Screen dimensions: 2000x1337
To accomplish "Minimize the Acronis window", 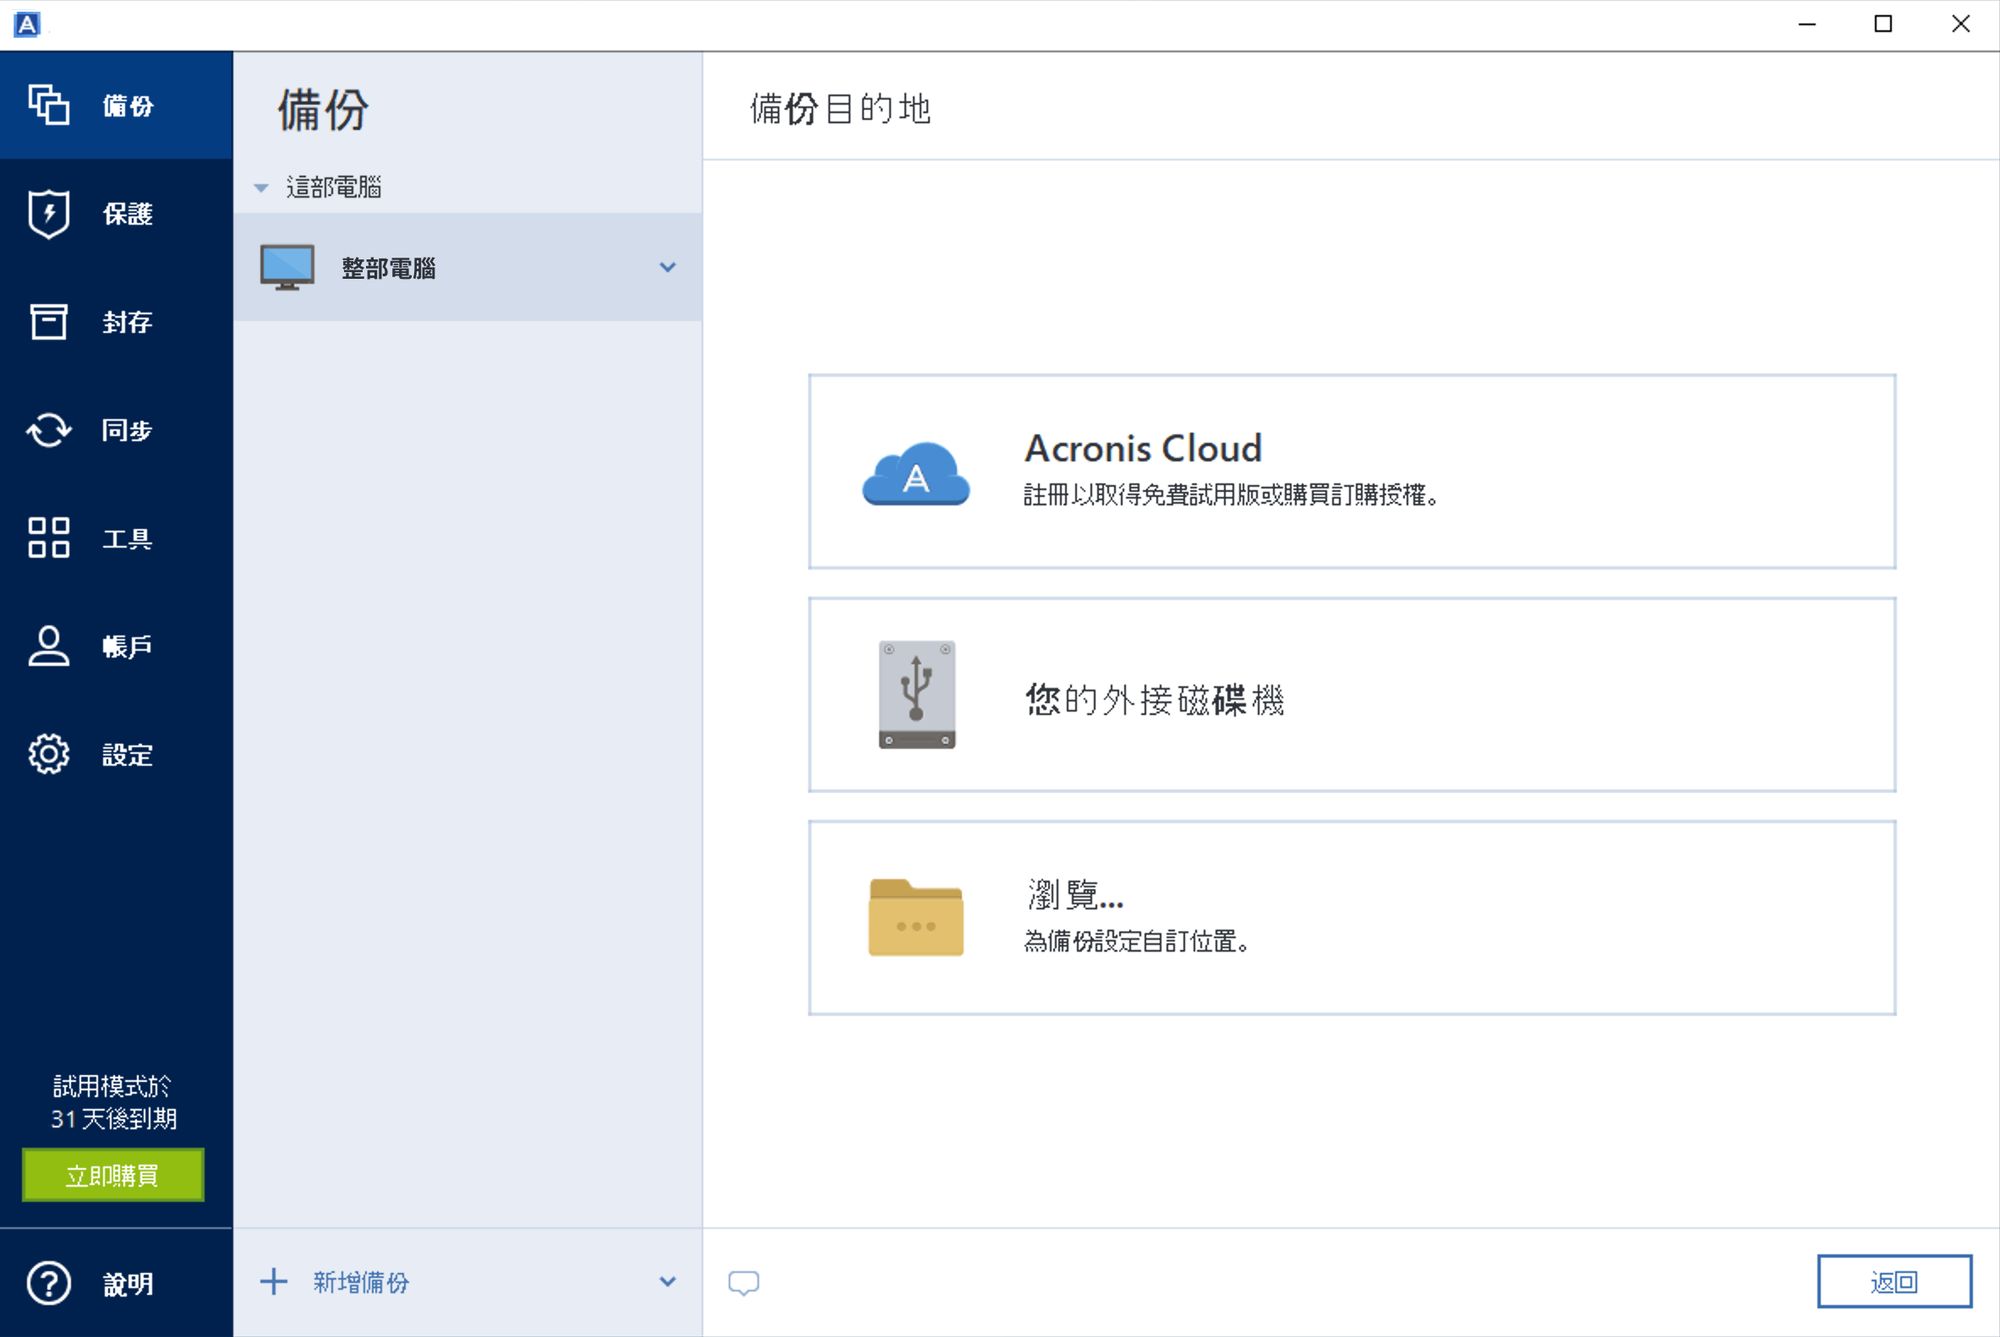I will pos(1807,24).
